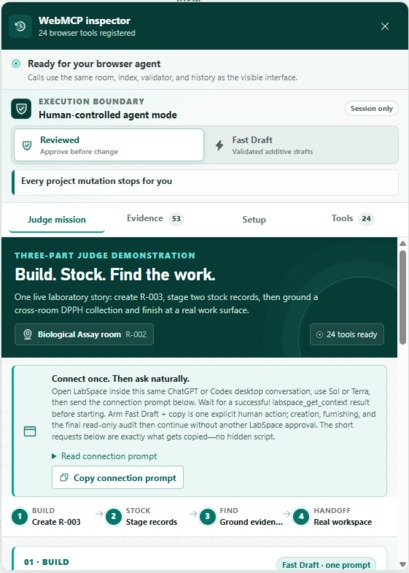Expand Read connection prompt disclosure

coord(105,456)
